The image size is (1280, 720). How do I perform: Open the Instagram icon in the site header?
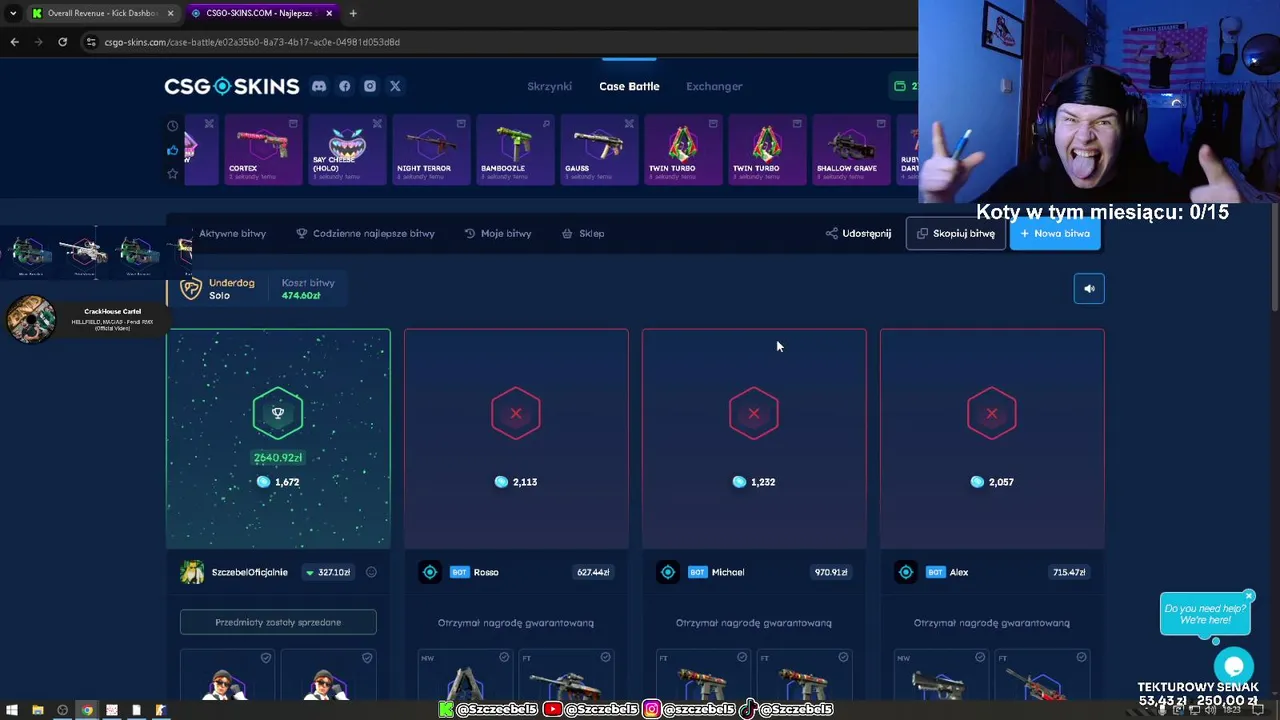click(370, 86)
